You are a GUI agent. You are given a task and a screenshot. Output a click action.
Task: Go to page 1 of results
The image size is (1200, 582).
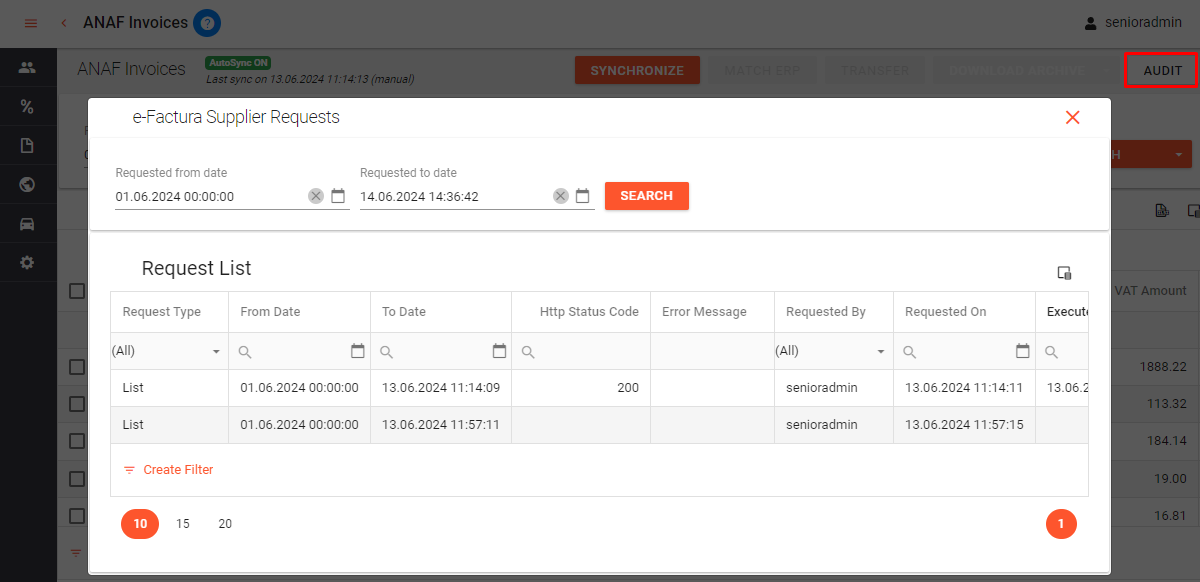click(1061, 524)
